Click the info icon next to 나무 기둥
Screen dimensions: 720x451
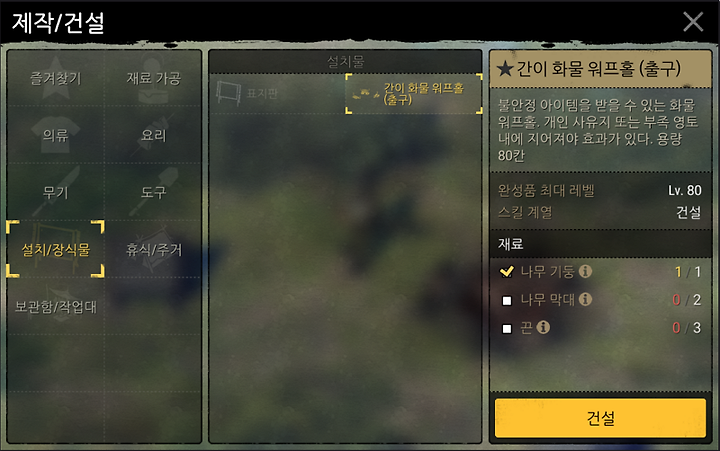click(x=585, y=271)
